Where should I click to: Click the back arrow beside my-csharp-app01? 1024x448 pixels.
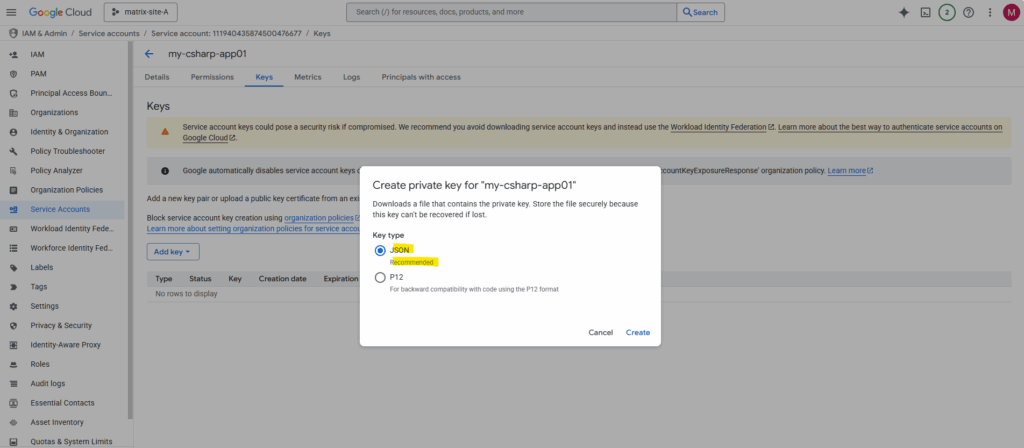click(149, 54)
